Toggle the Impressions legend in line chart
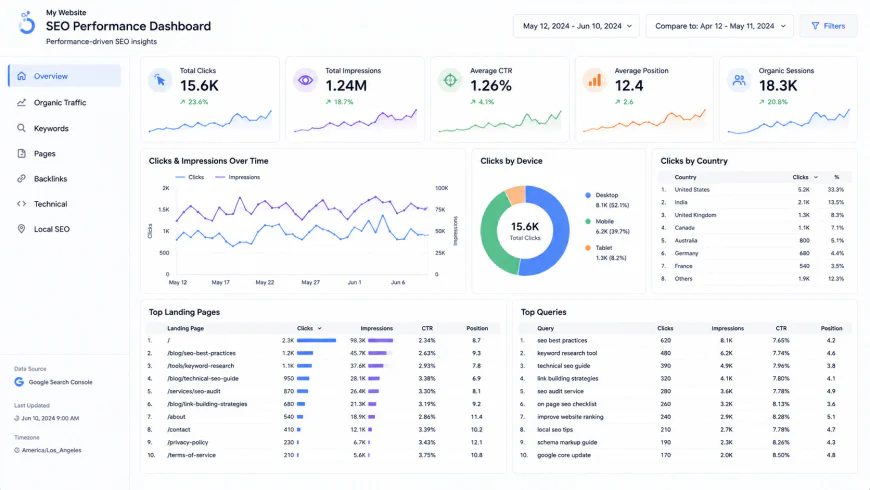This screenshot has height=490, width=870. (237, 178)
